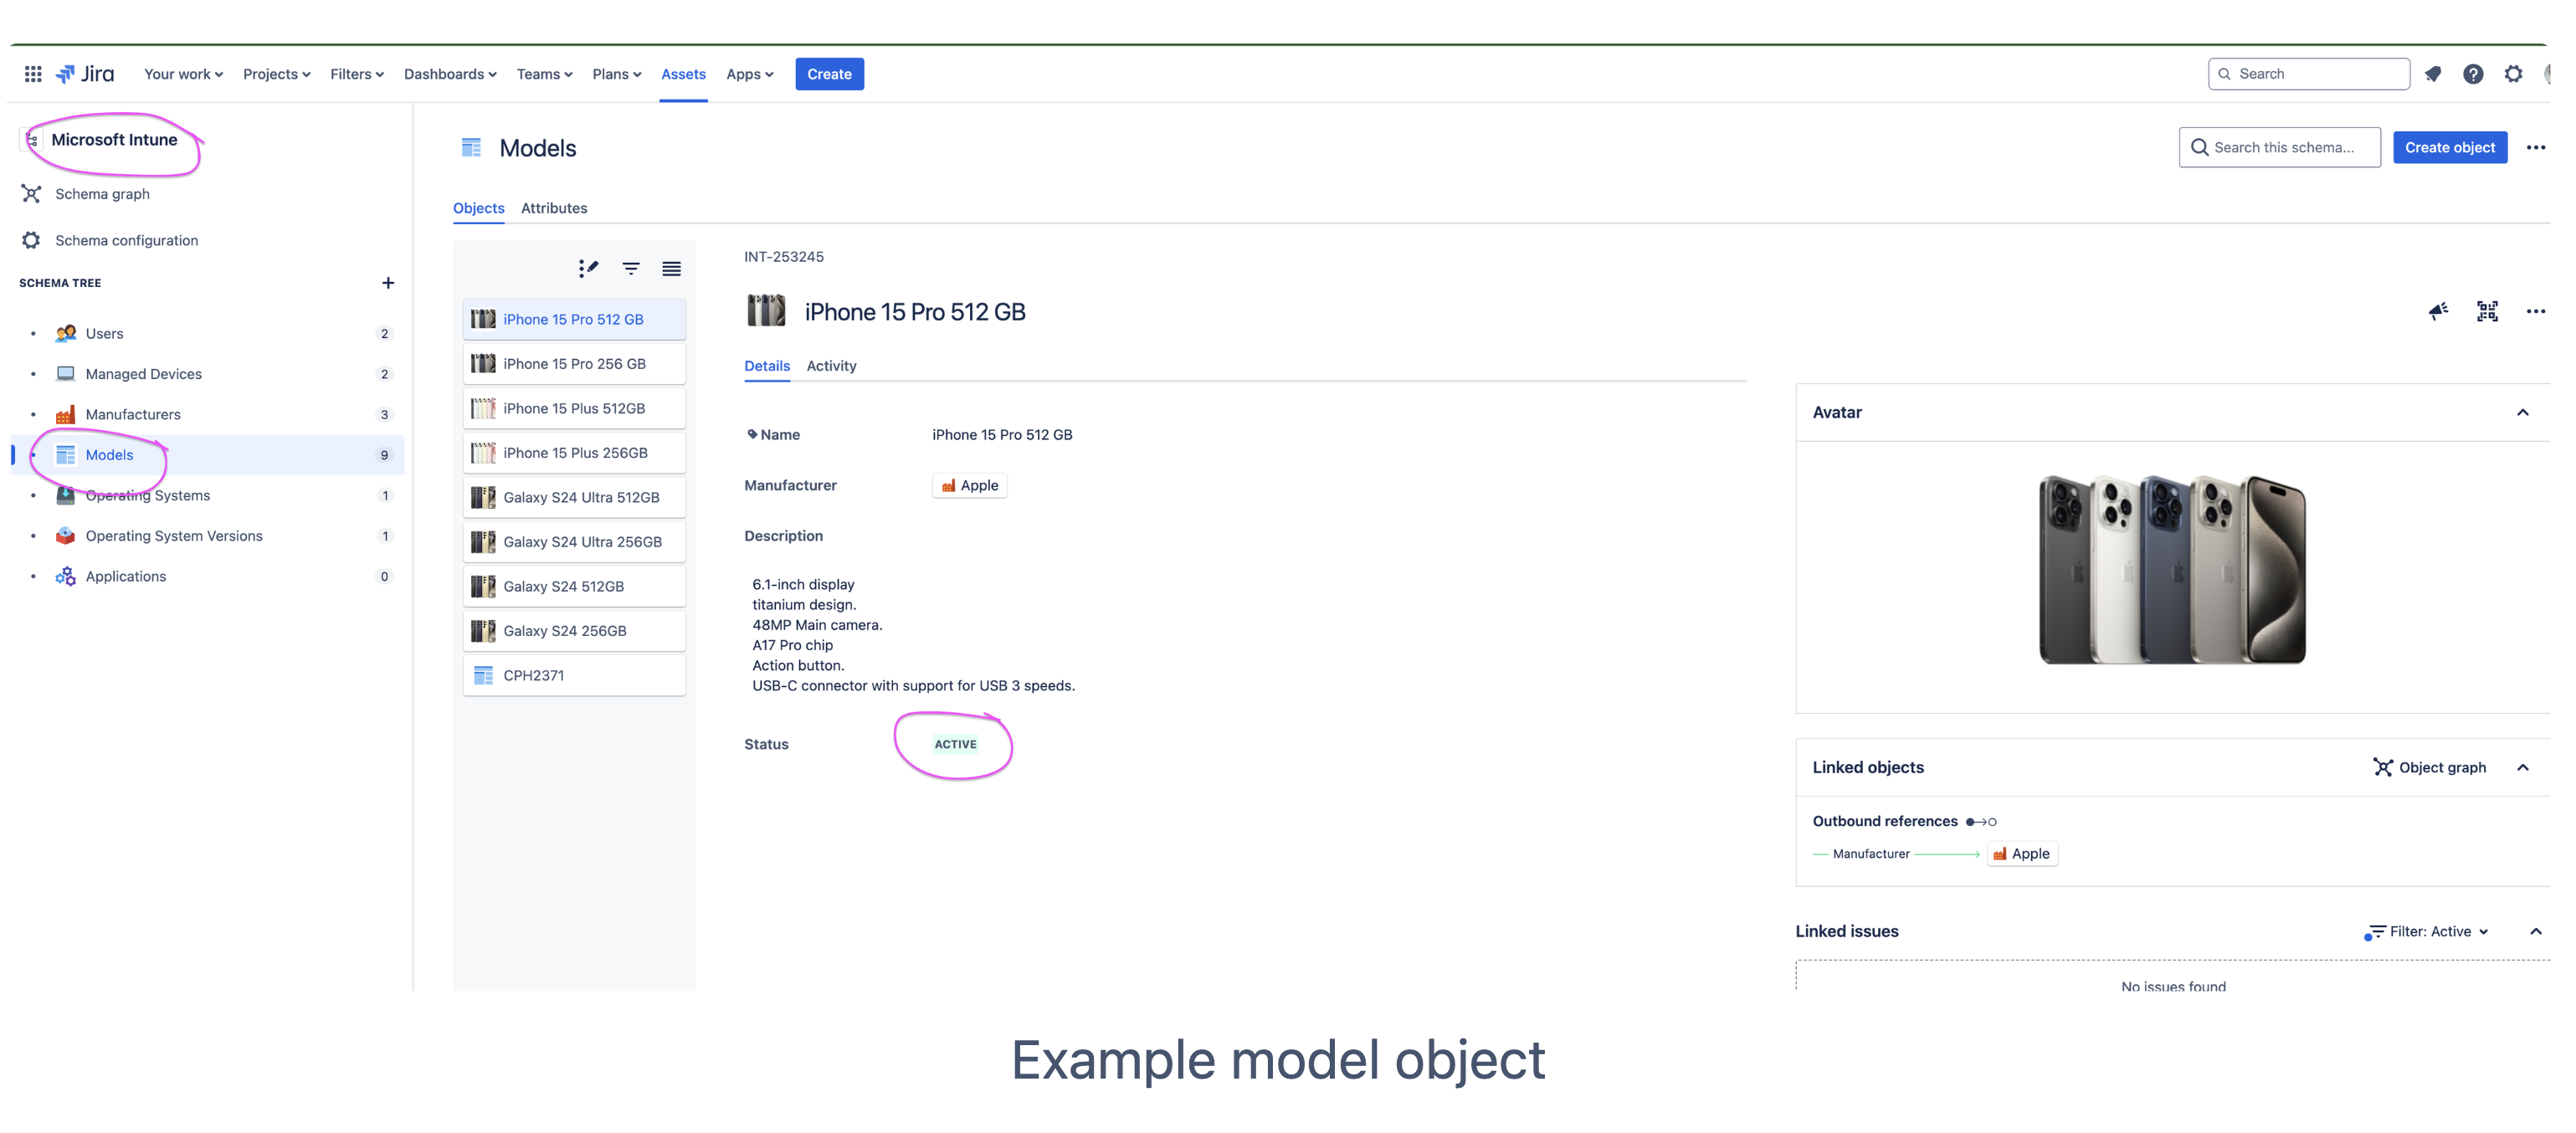Switch object list to list view icon
The width and height of the screenshot is (2576, 1133).
(672, 268)
